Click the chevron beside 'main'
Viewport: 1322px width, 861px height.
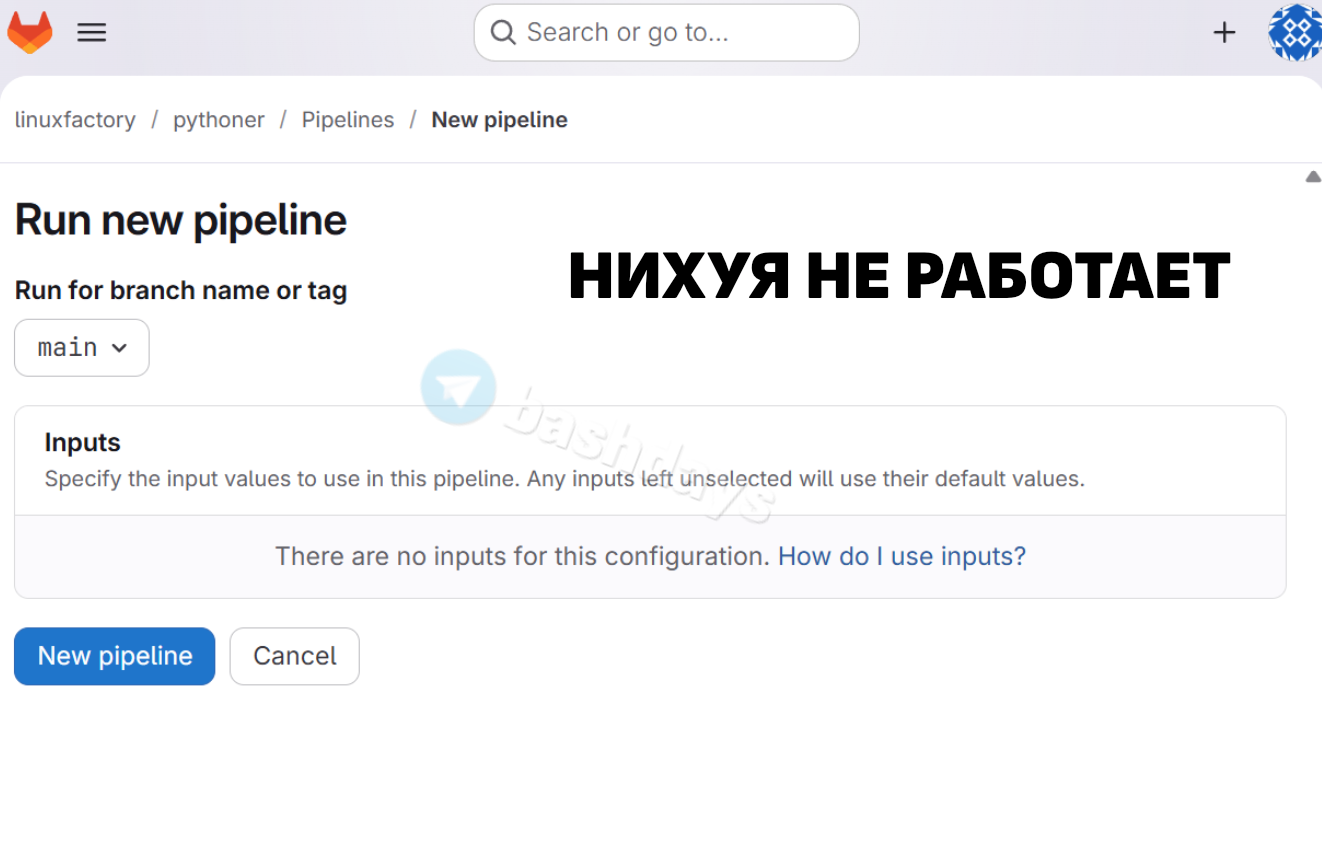click(119, 348)
